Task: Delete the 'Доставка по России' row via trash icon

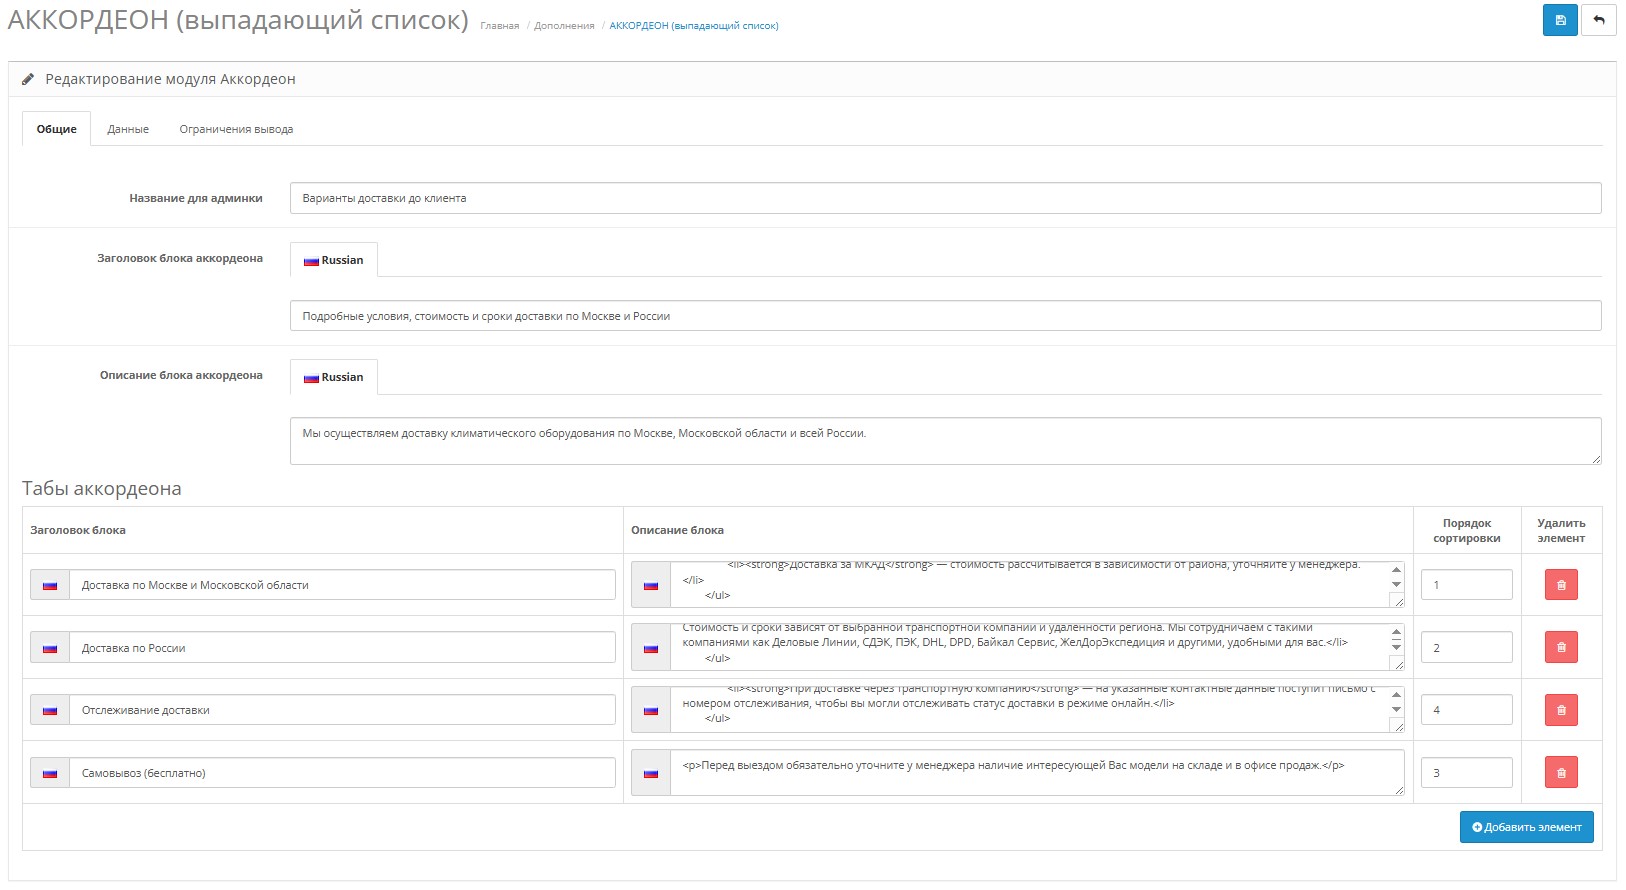Action: pyautogui.click(x=1561, y=647)
